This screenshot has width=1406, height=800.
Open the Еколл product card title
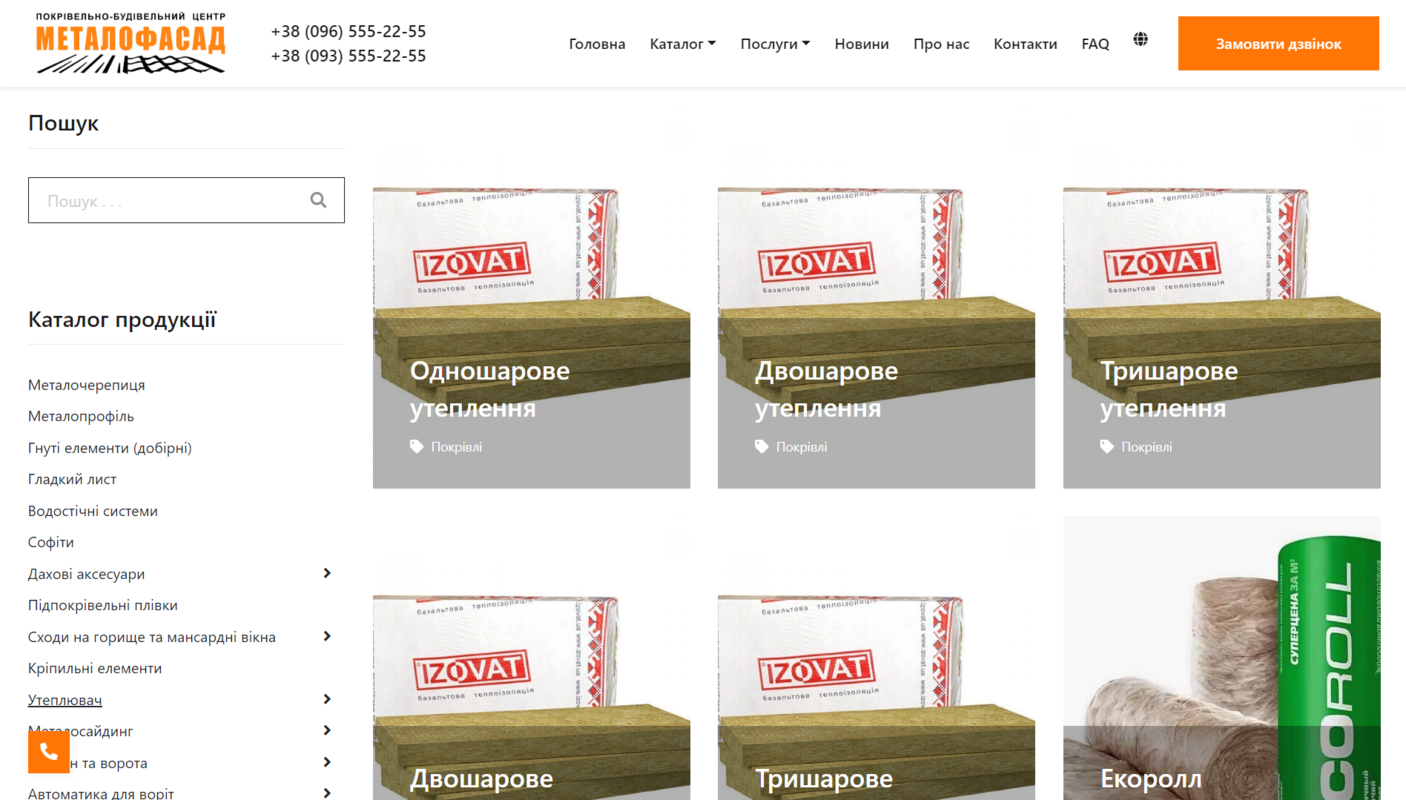click(x=1151, y=779)
